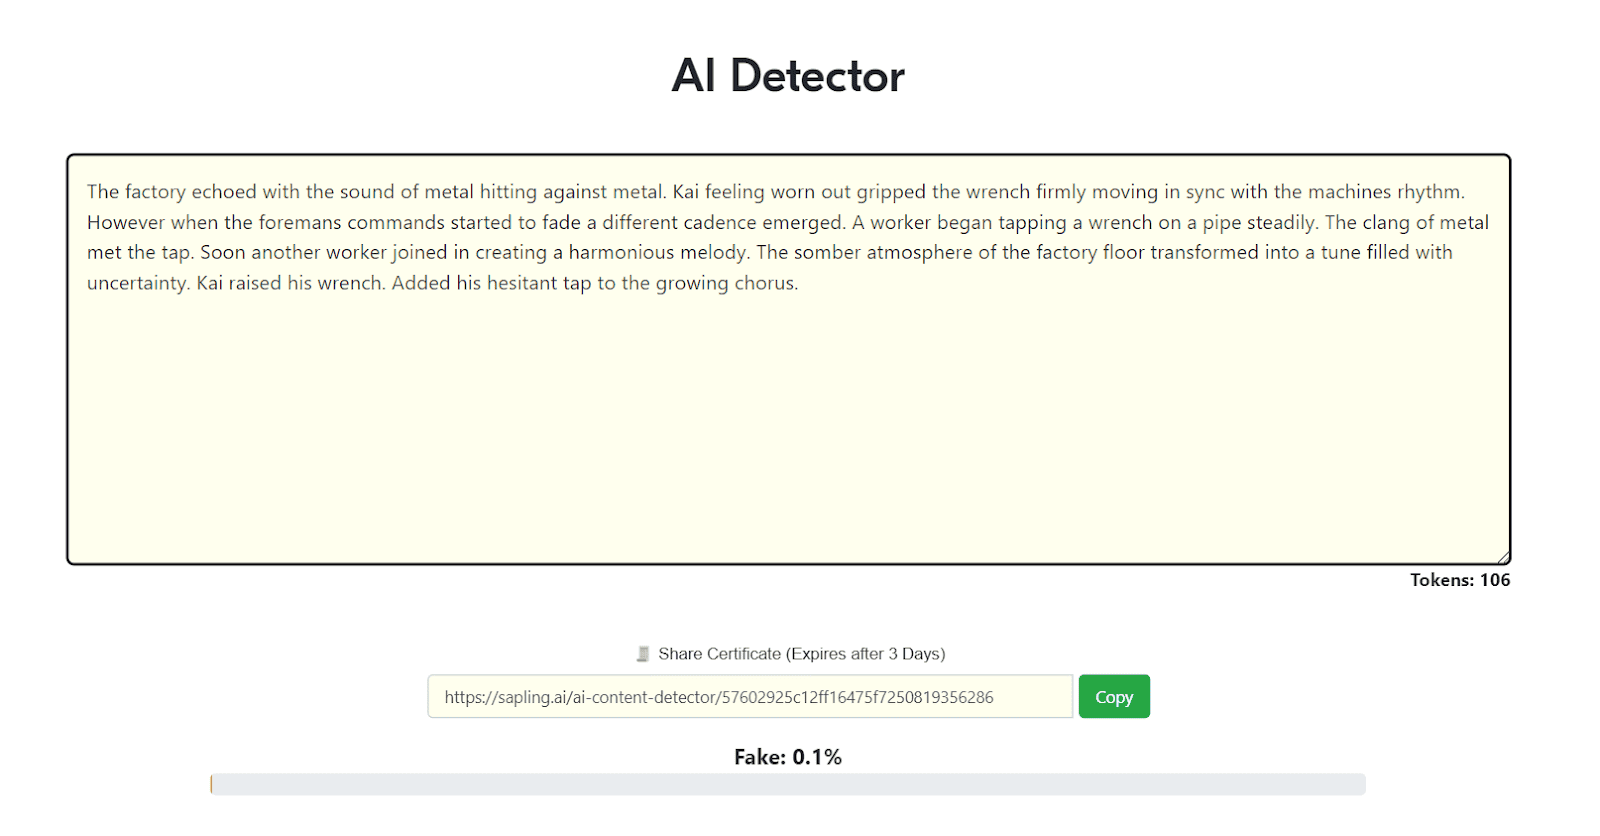Screen dimensions: 1600x836
Task: Click the word "foremans" in the text
Action: coord(300,222)
